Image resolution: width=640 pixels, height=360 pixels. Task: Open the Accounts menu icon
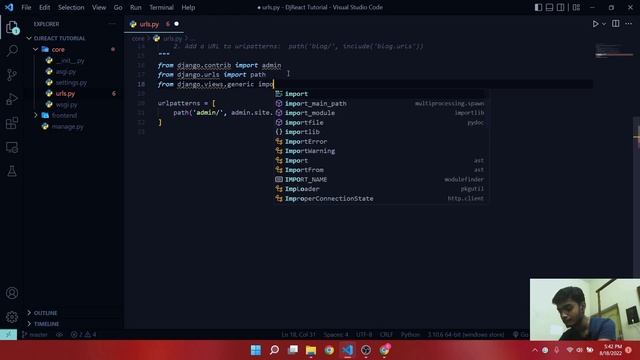pyautogui.click(x=12, y=293)
